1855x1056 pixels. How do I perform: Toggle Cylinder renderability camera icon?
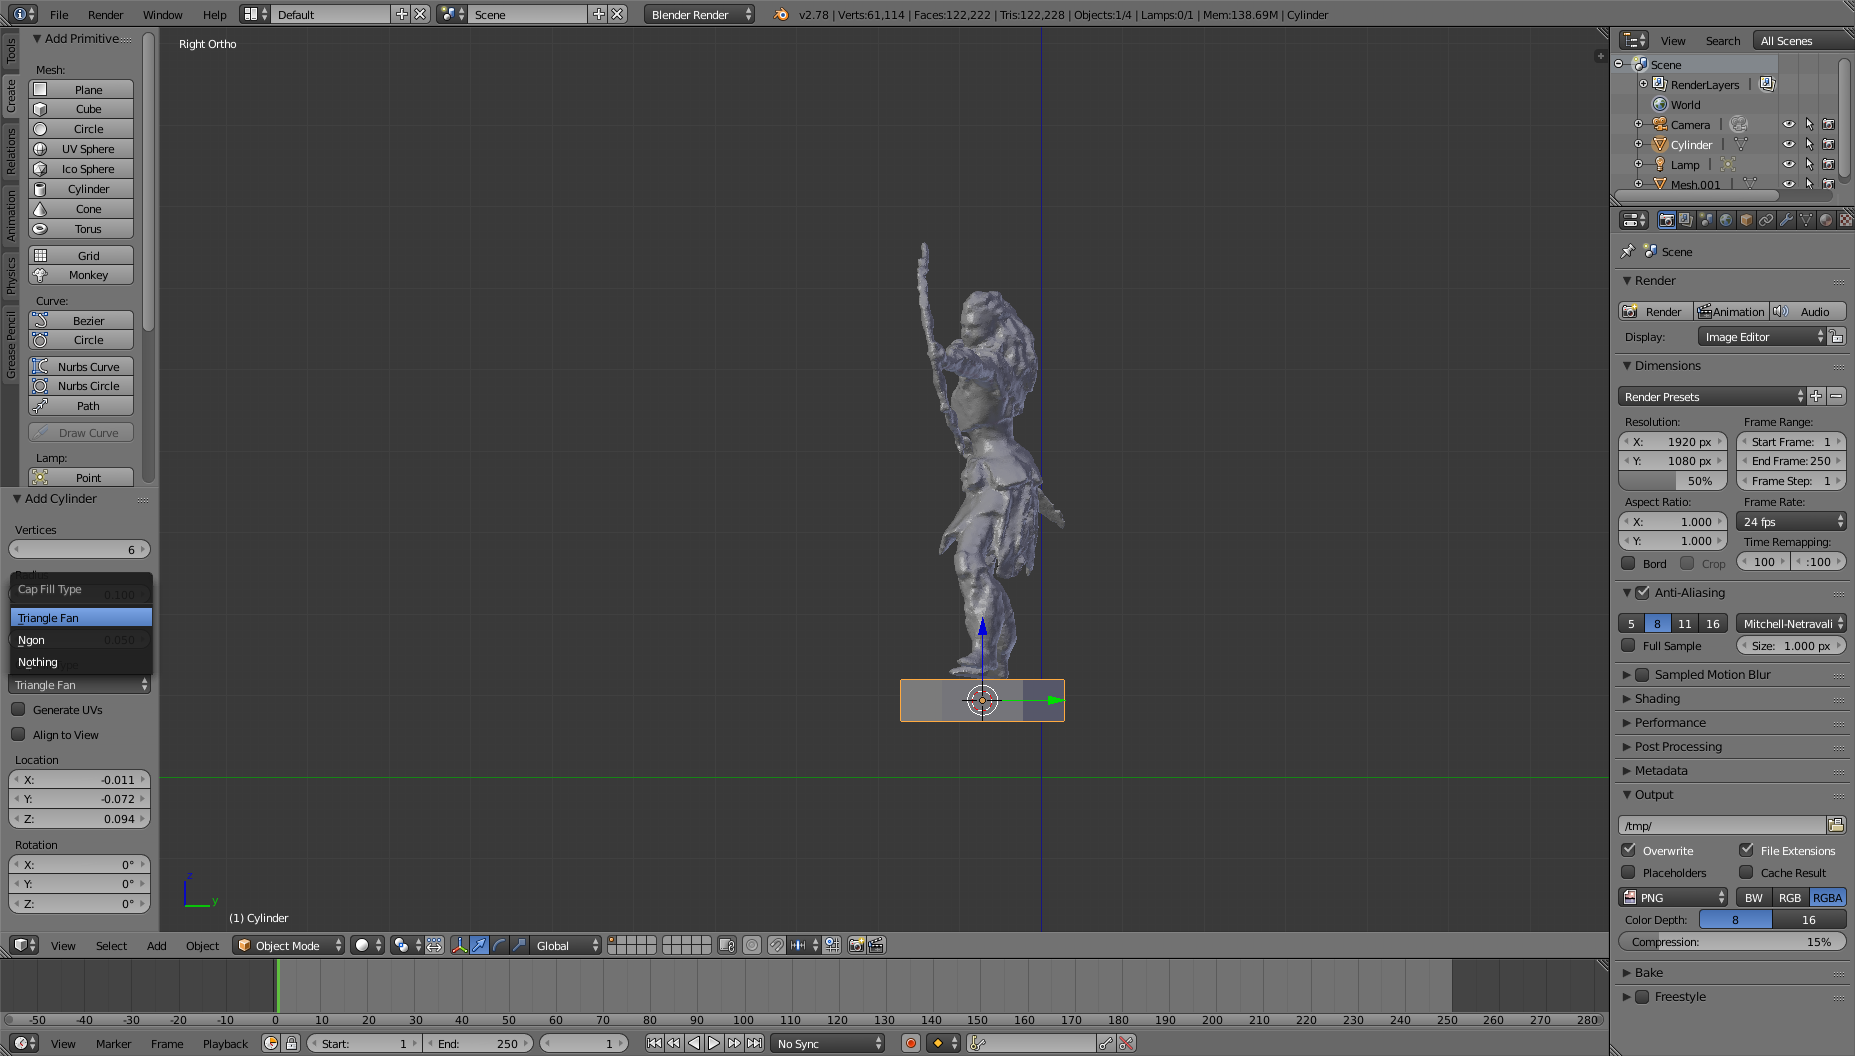coord(1829,144)
